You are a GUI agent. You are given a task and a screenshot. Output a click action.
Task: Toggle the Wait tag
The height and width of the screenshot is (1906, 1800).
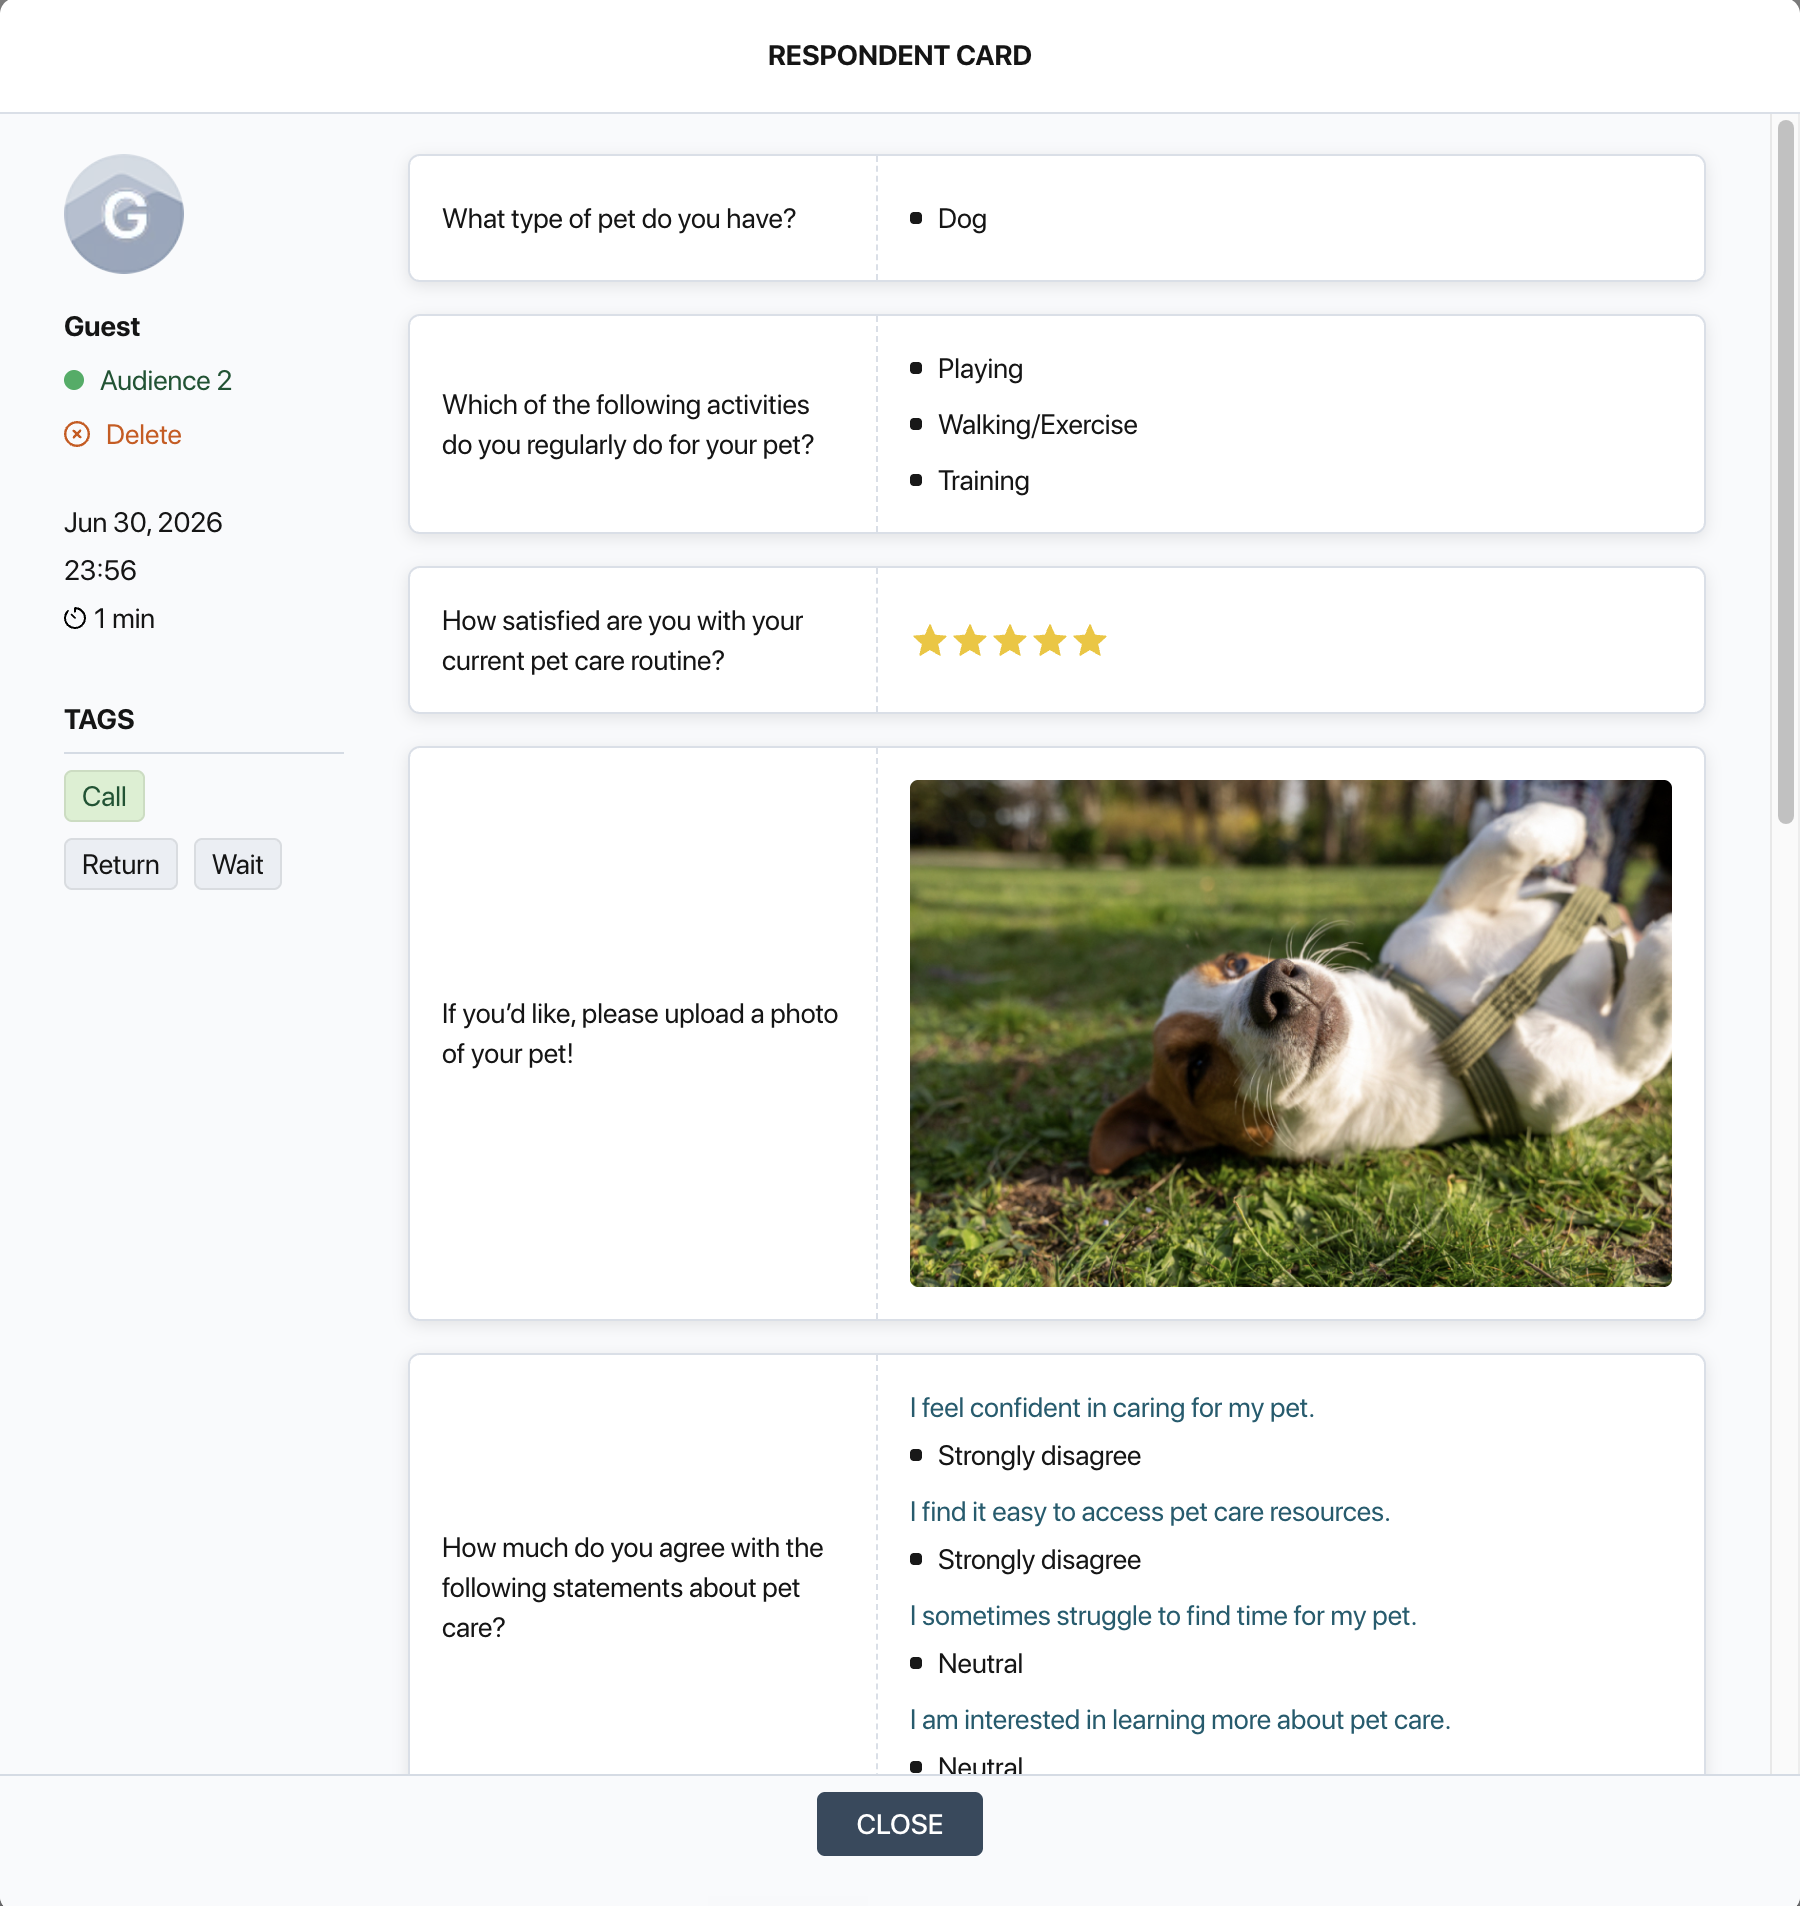pyautogui.click(x=238, y=864)
